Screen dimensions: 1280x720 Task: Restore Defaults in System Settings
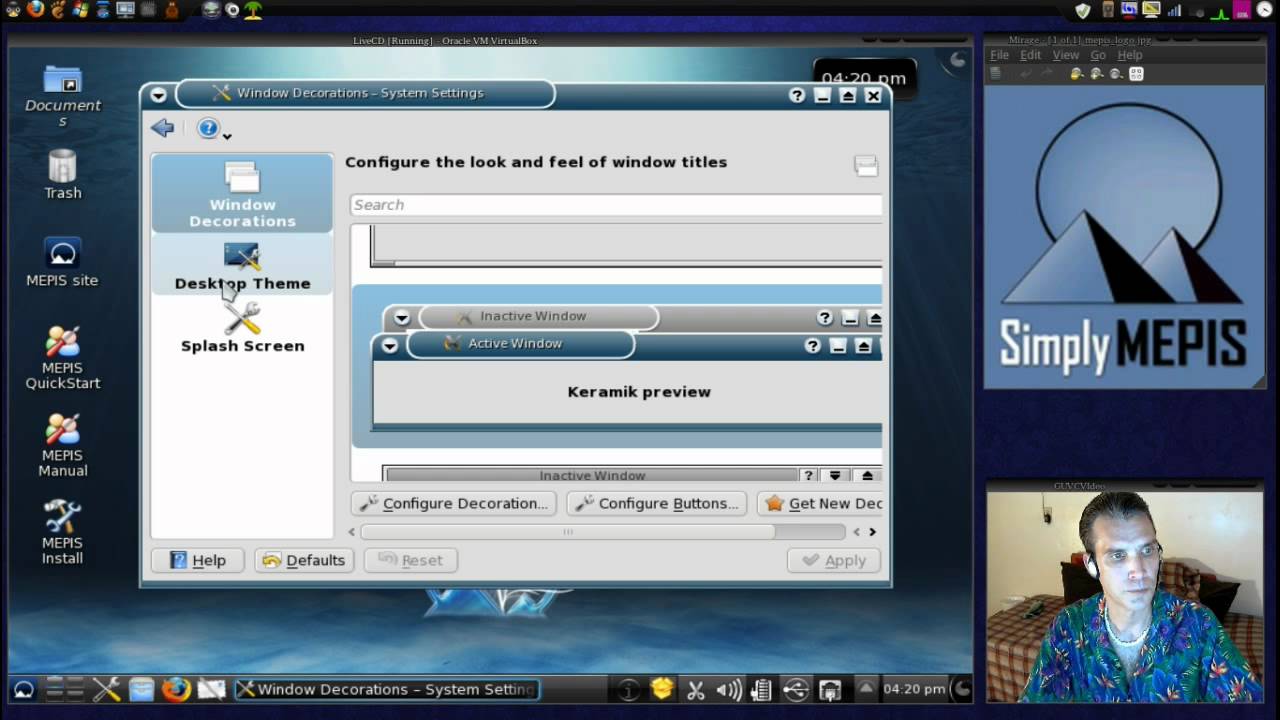point(304,560)
